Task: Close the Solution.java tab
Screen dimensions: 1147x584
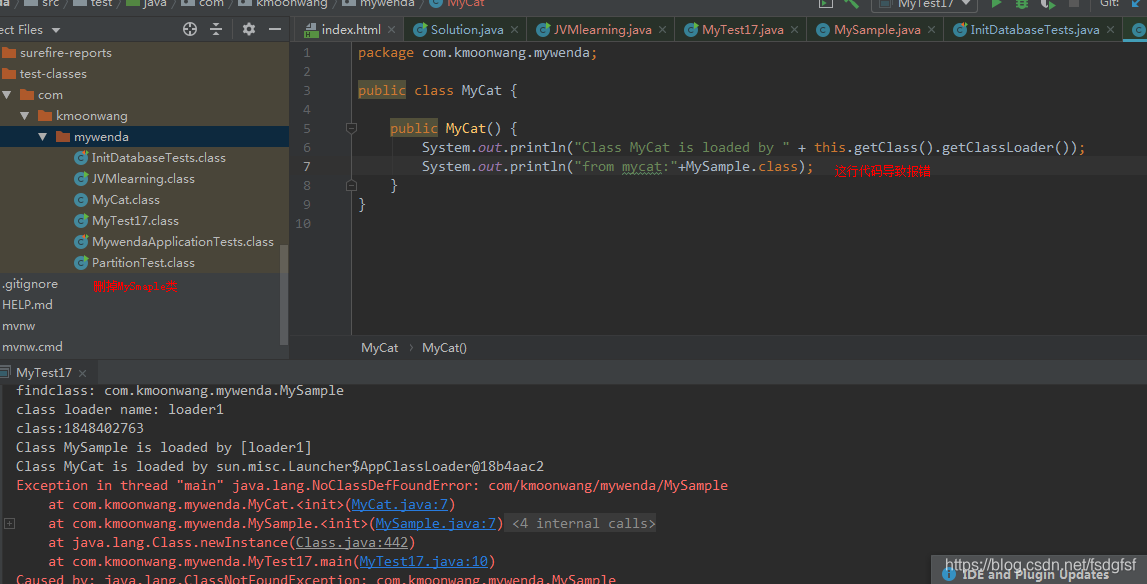Action: click(514, 30)
